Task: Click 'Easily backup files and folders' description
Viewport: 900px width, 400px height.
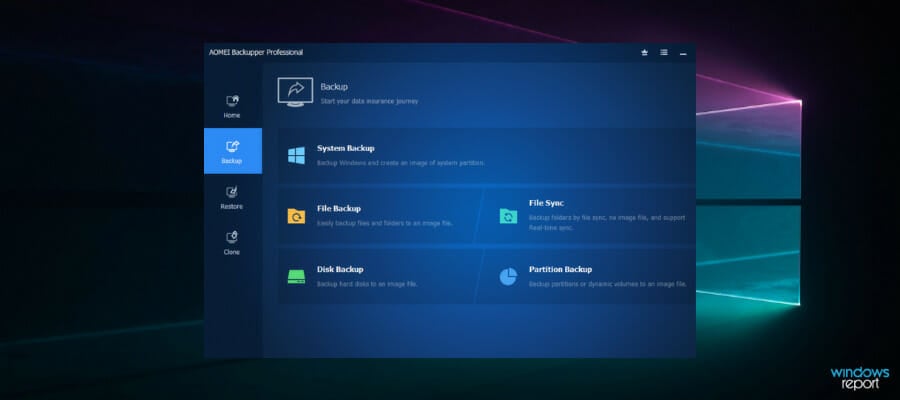Action: click(385, 223)
